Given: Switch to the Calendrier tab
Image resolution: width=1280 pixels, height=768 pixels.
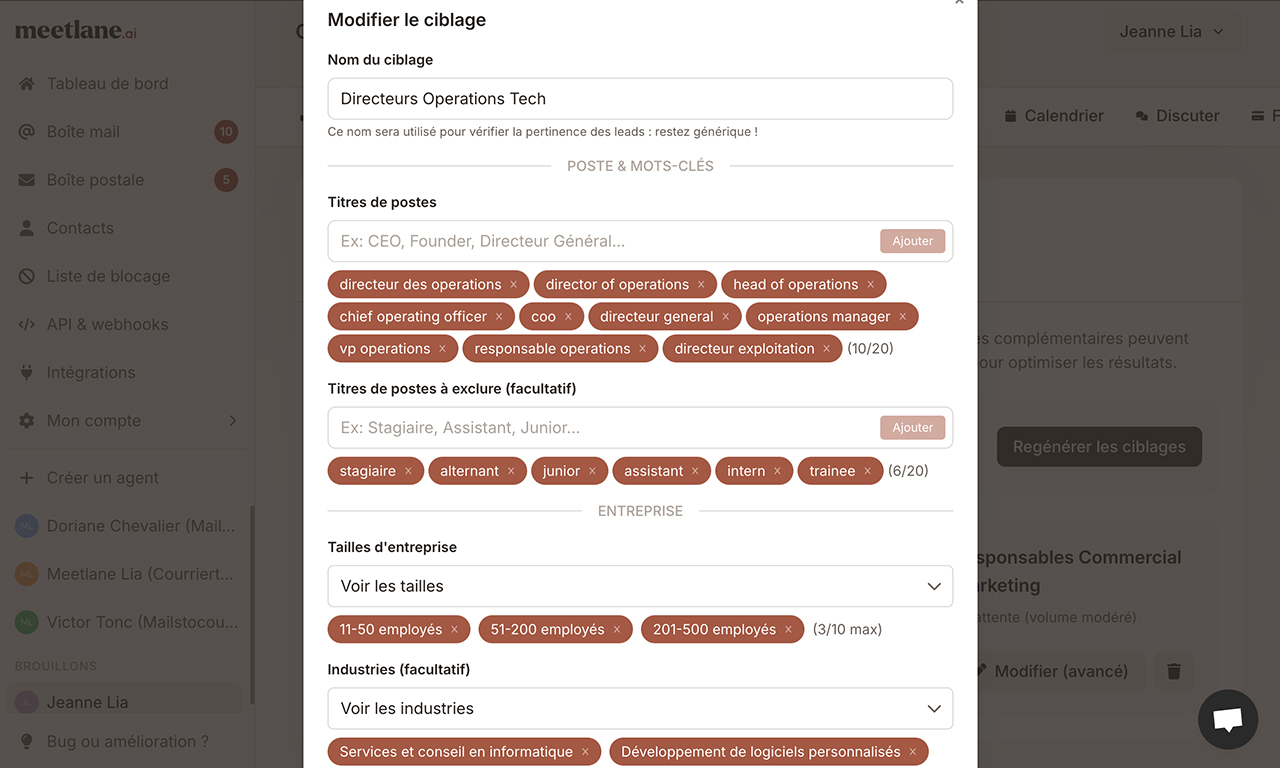Looking at the screenshot, I should click(1054, 115).
